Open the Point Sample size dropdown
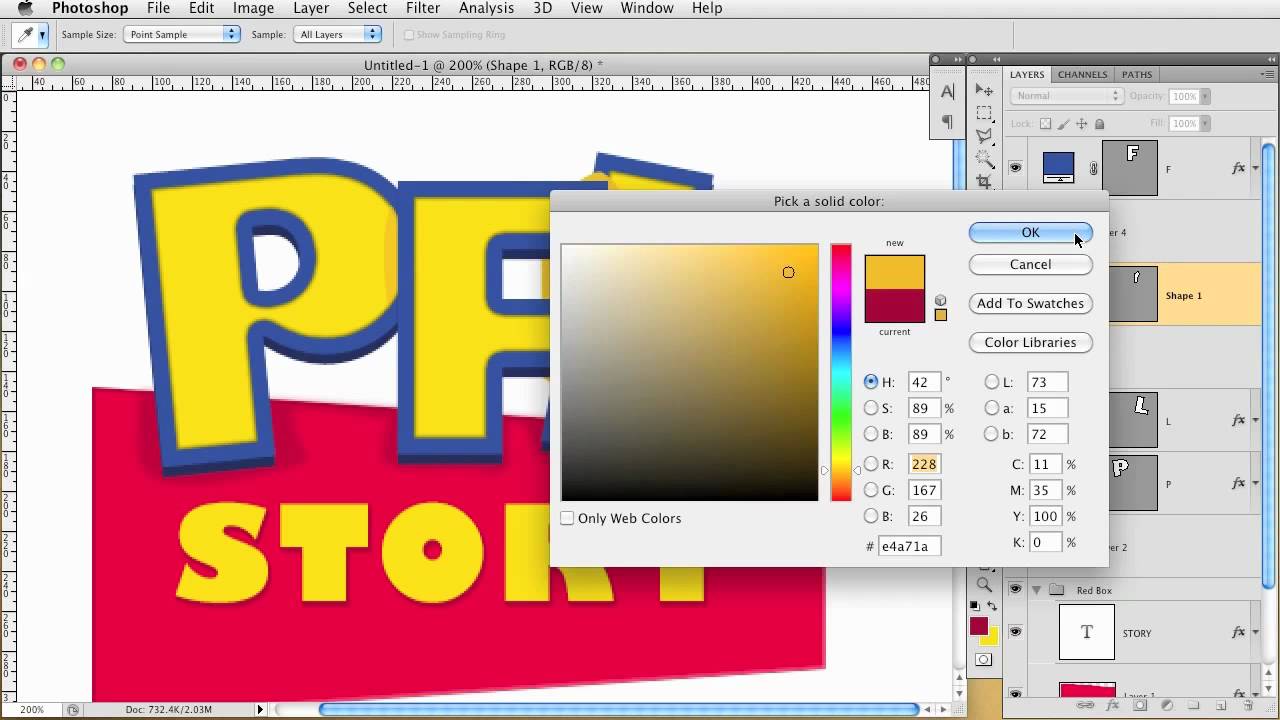The width and height of the screenshot is (1280, 720). point(182,33)
